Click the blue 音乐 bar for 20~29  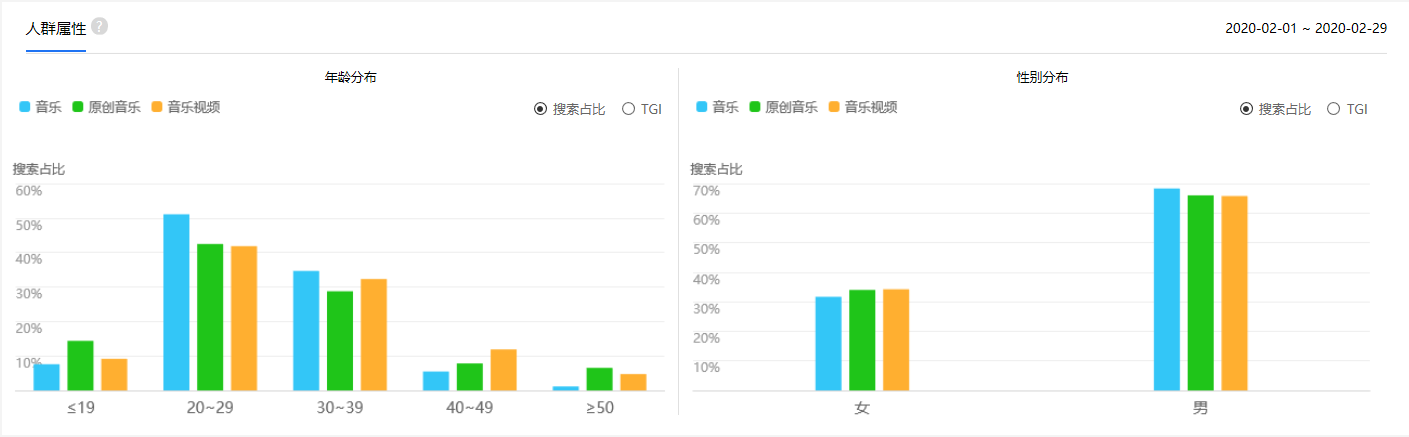(176, 302)
